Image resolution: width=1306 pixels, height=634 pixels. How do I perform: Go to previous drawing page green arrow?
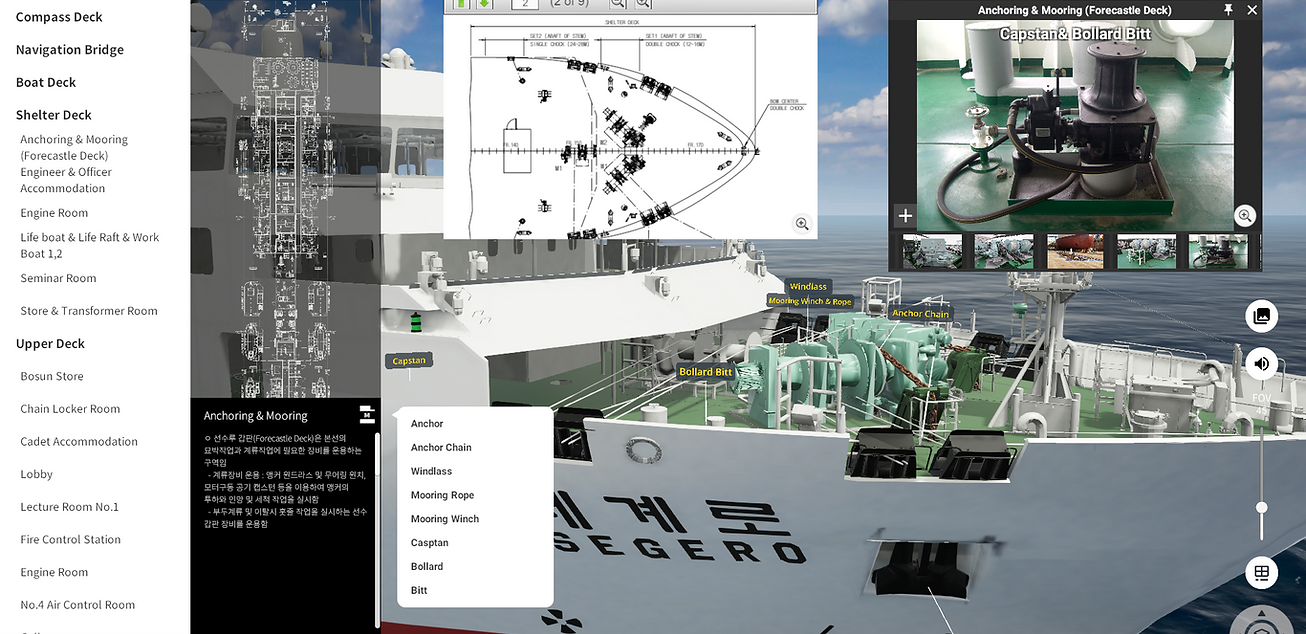(x=461, y=3)
